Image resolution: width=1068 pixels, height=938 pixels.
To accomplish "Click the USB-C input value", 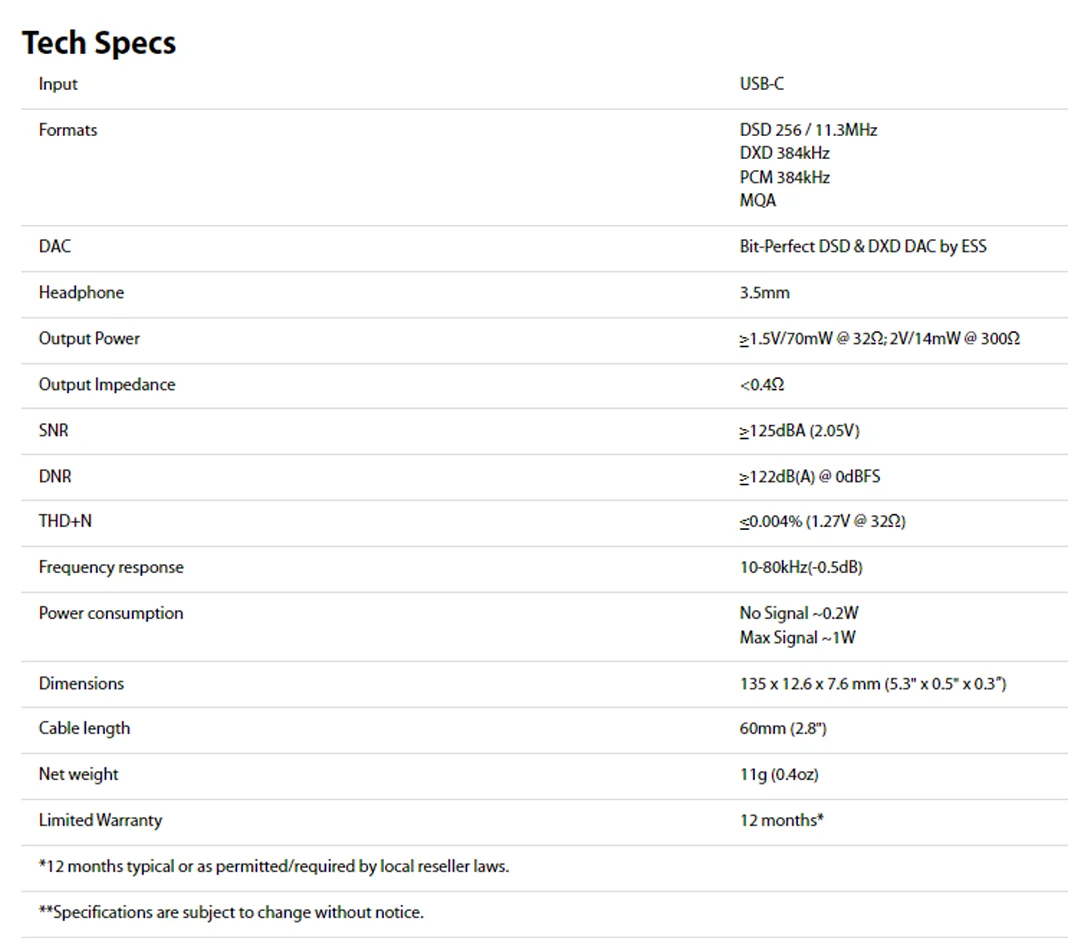I will (761, 84).
